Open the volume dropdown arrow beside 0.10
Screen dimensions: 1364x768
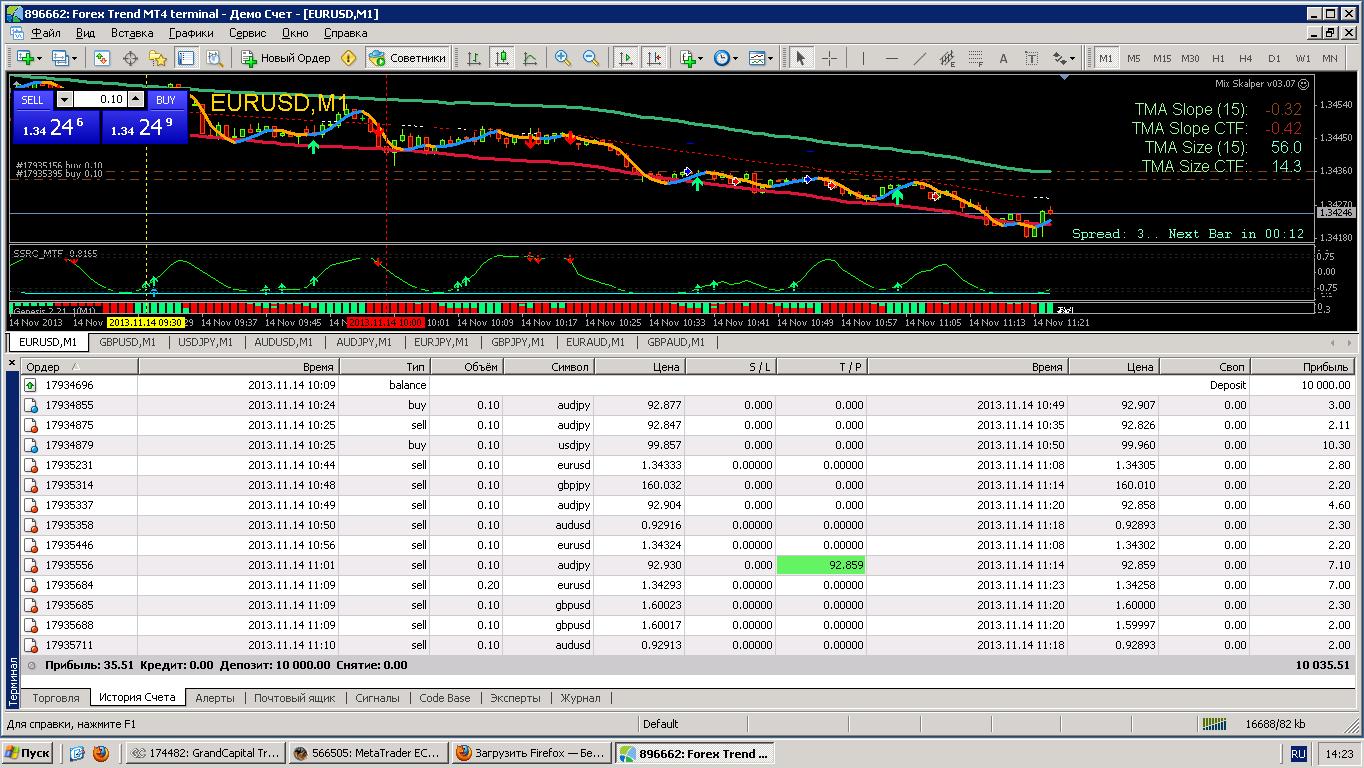pyautogui.click(x=64, y=99)
